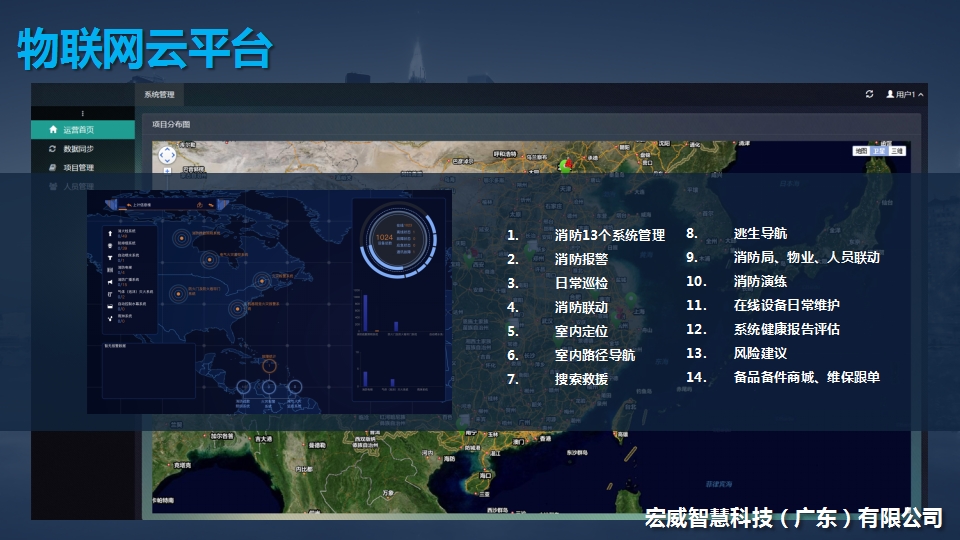Viewport: 960px width, 540px height.
Task: Click the up-arrow system icon in dashboard list
Action: (110, 233)
